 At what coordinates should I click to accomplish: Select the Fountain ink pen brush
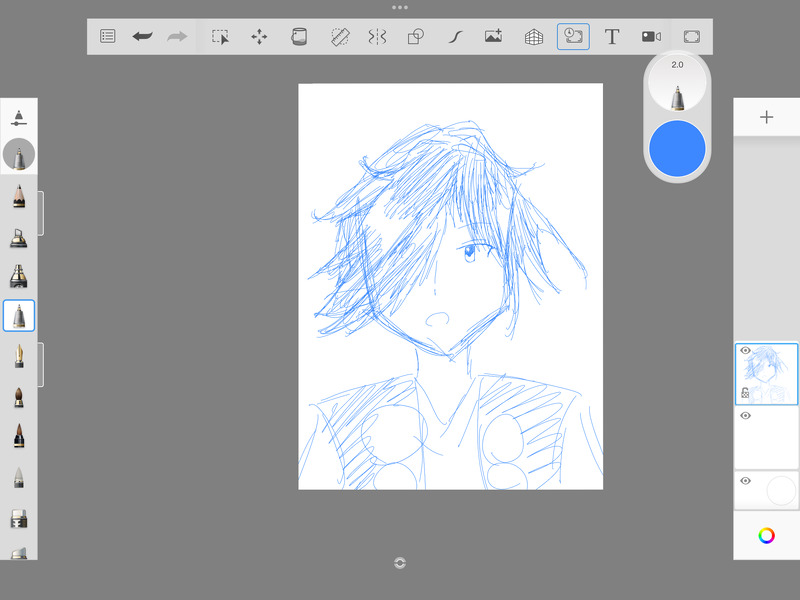click(x=19, y=356)
